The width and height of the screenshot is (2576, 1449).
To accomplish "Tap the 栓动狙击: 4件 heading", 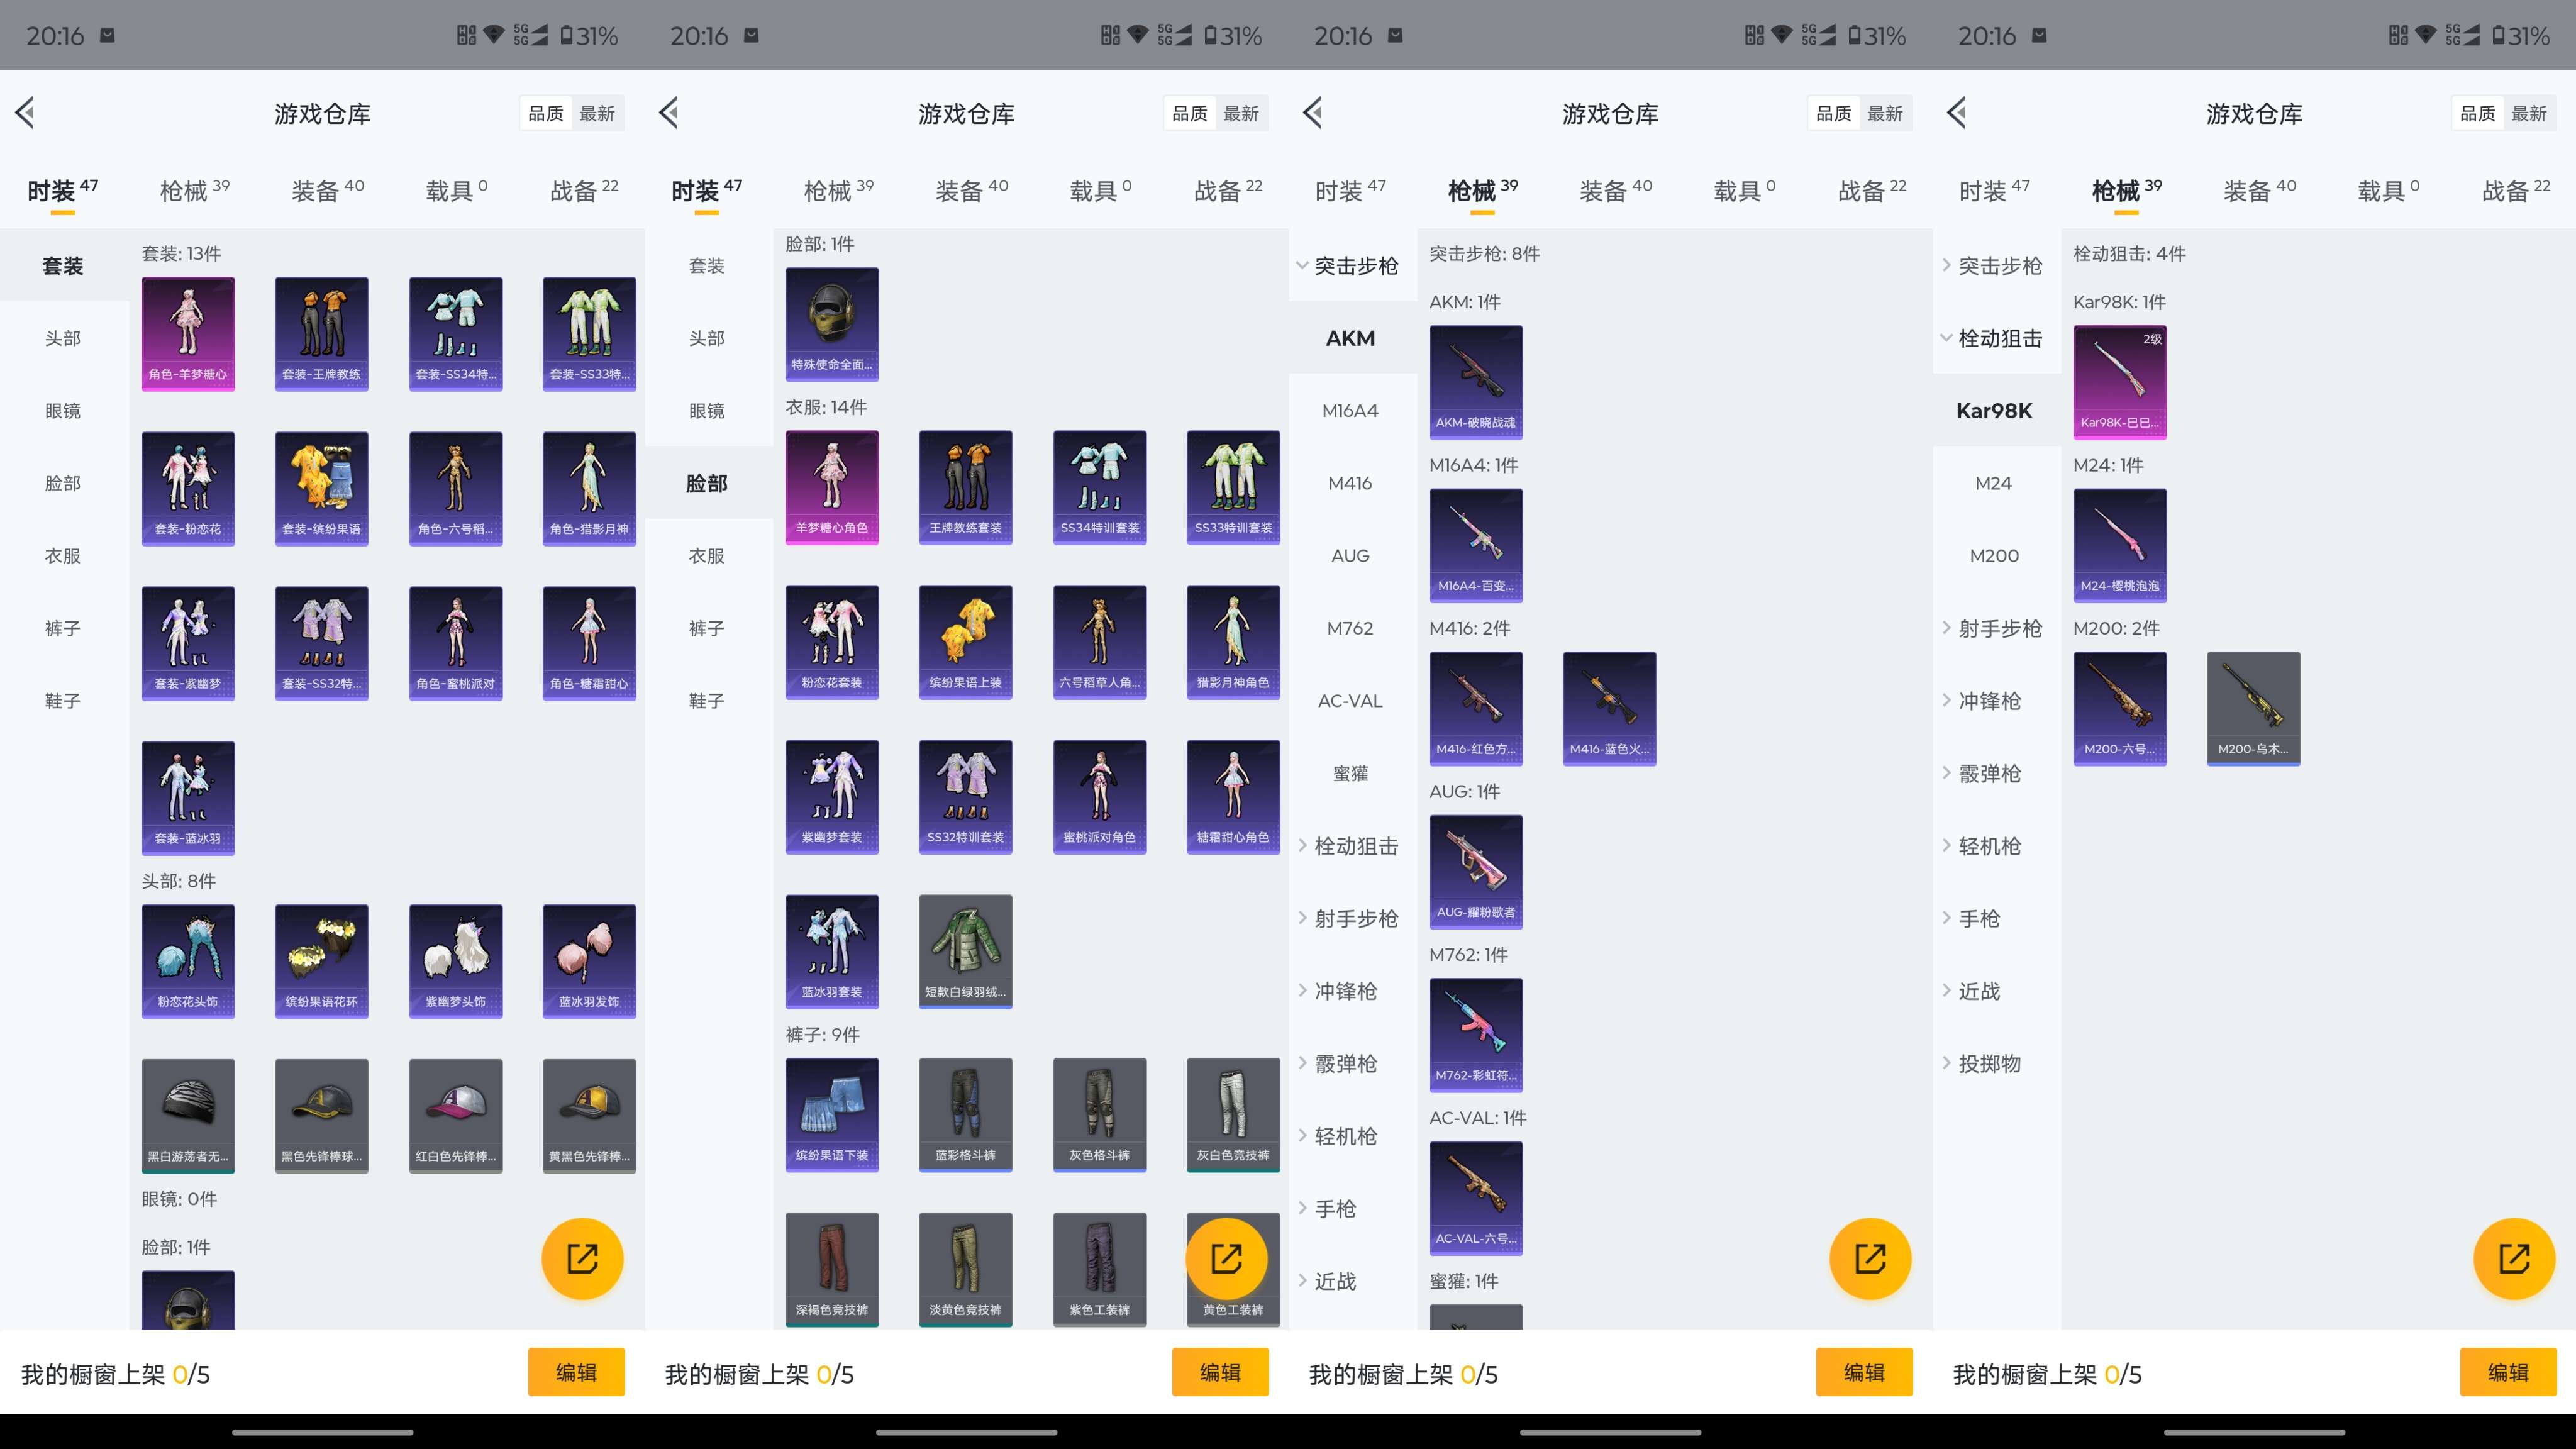I will pyautogui.click(x=2129, y=254).
